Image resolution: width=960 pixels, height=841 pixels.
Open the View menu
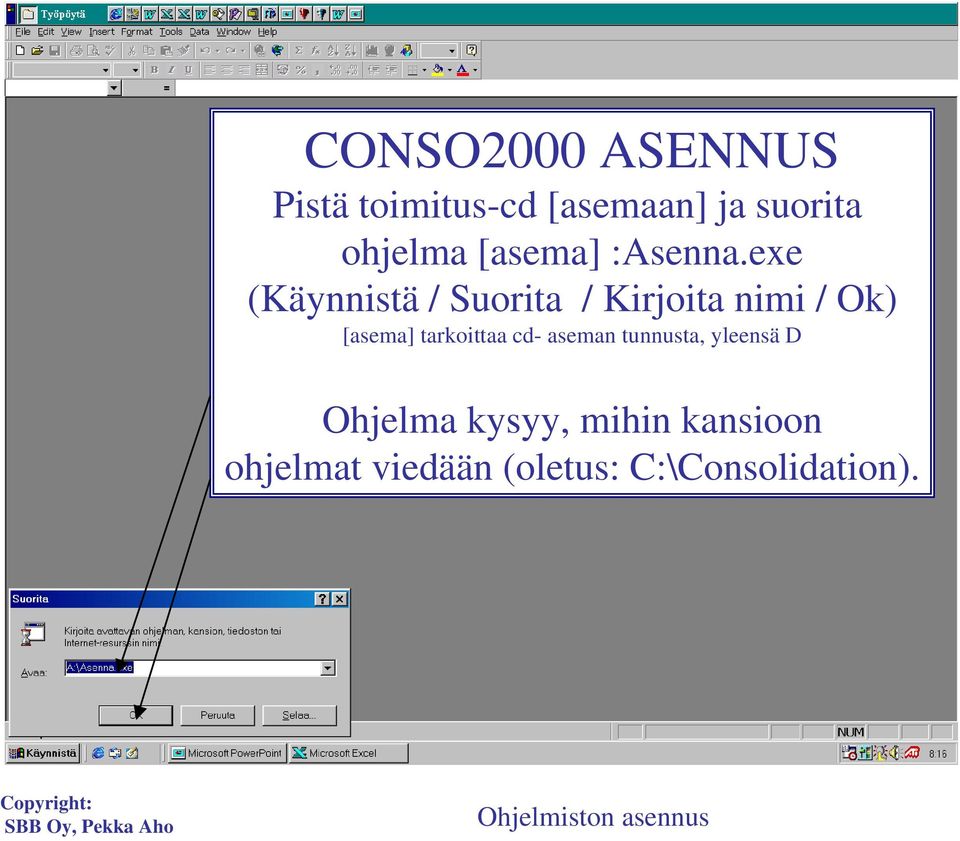coord(71,32)
